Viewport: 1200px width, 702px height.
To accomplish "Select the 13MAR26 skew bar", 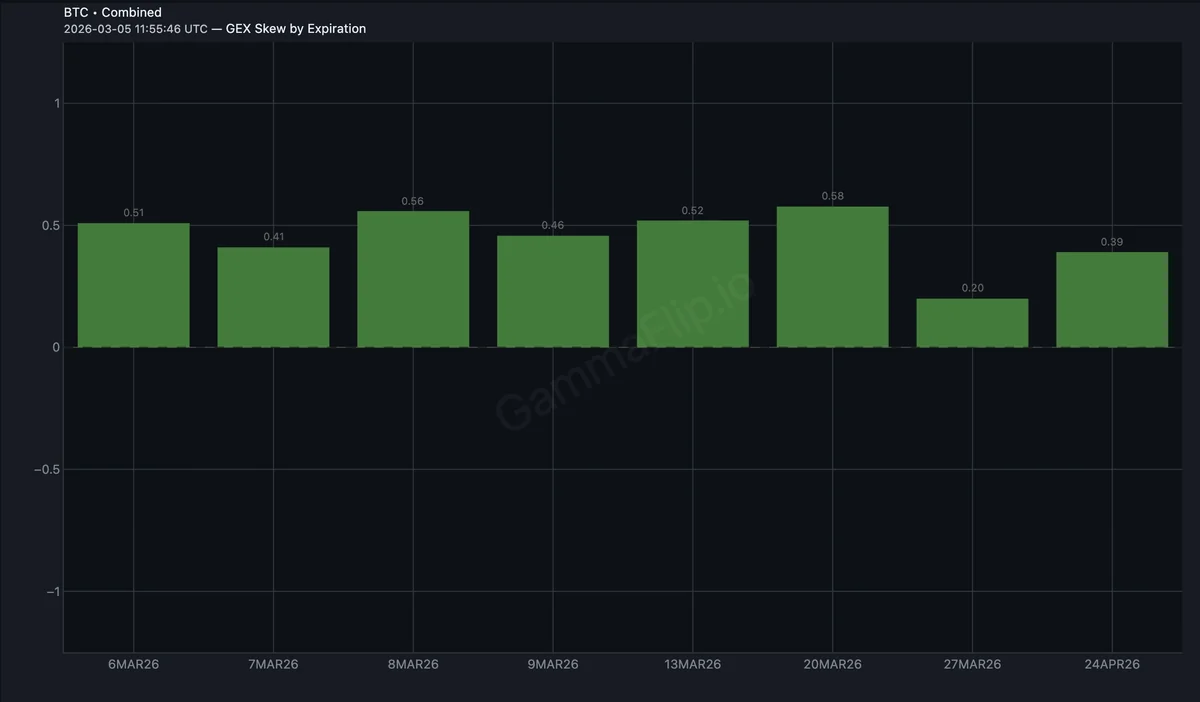I will click(x=692, y=285).
